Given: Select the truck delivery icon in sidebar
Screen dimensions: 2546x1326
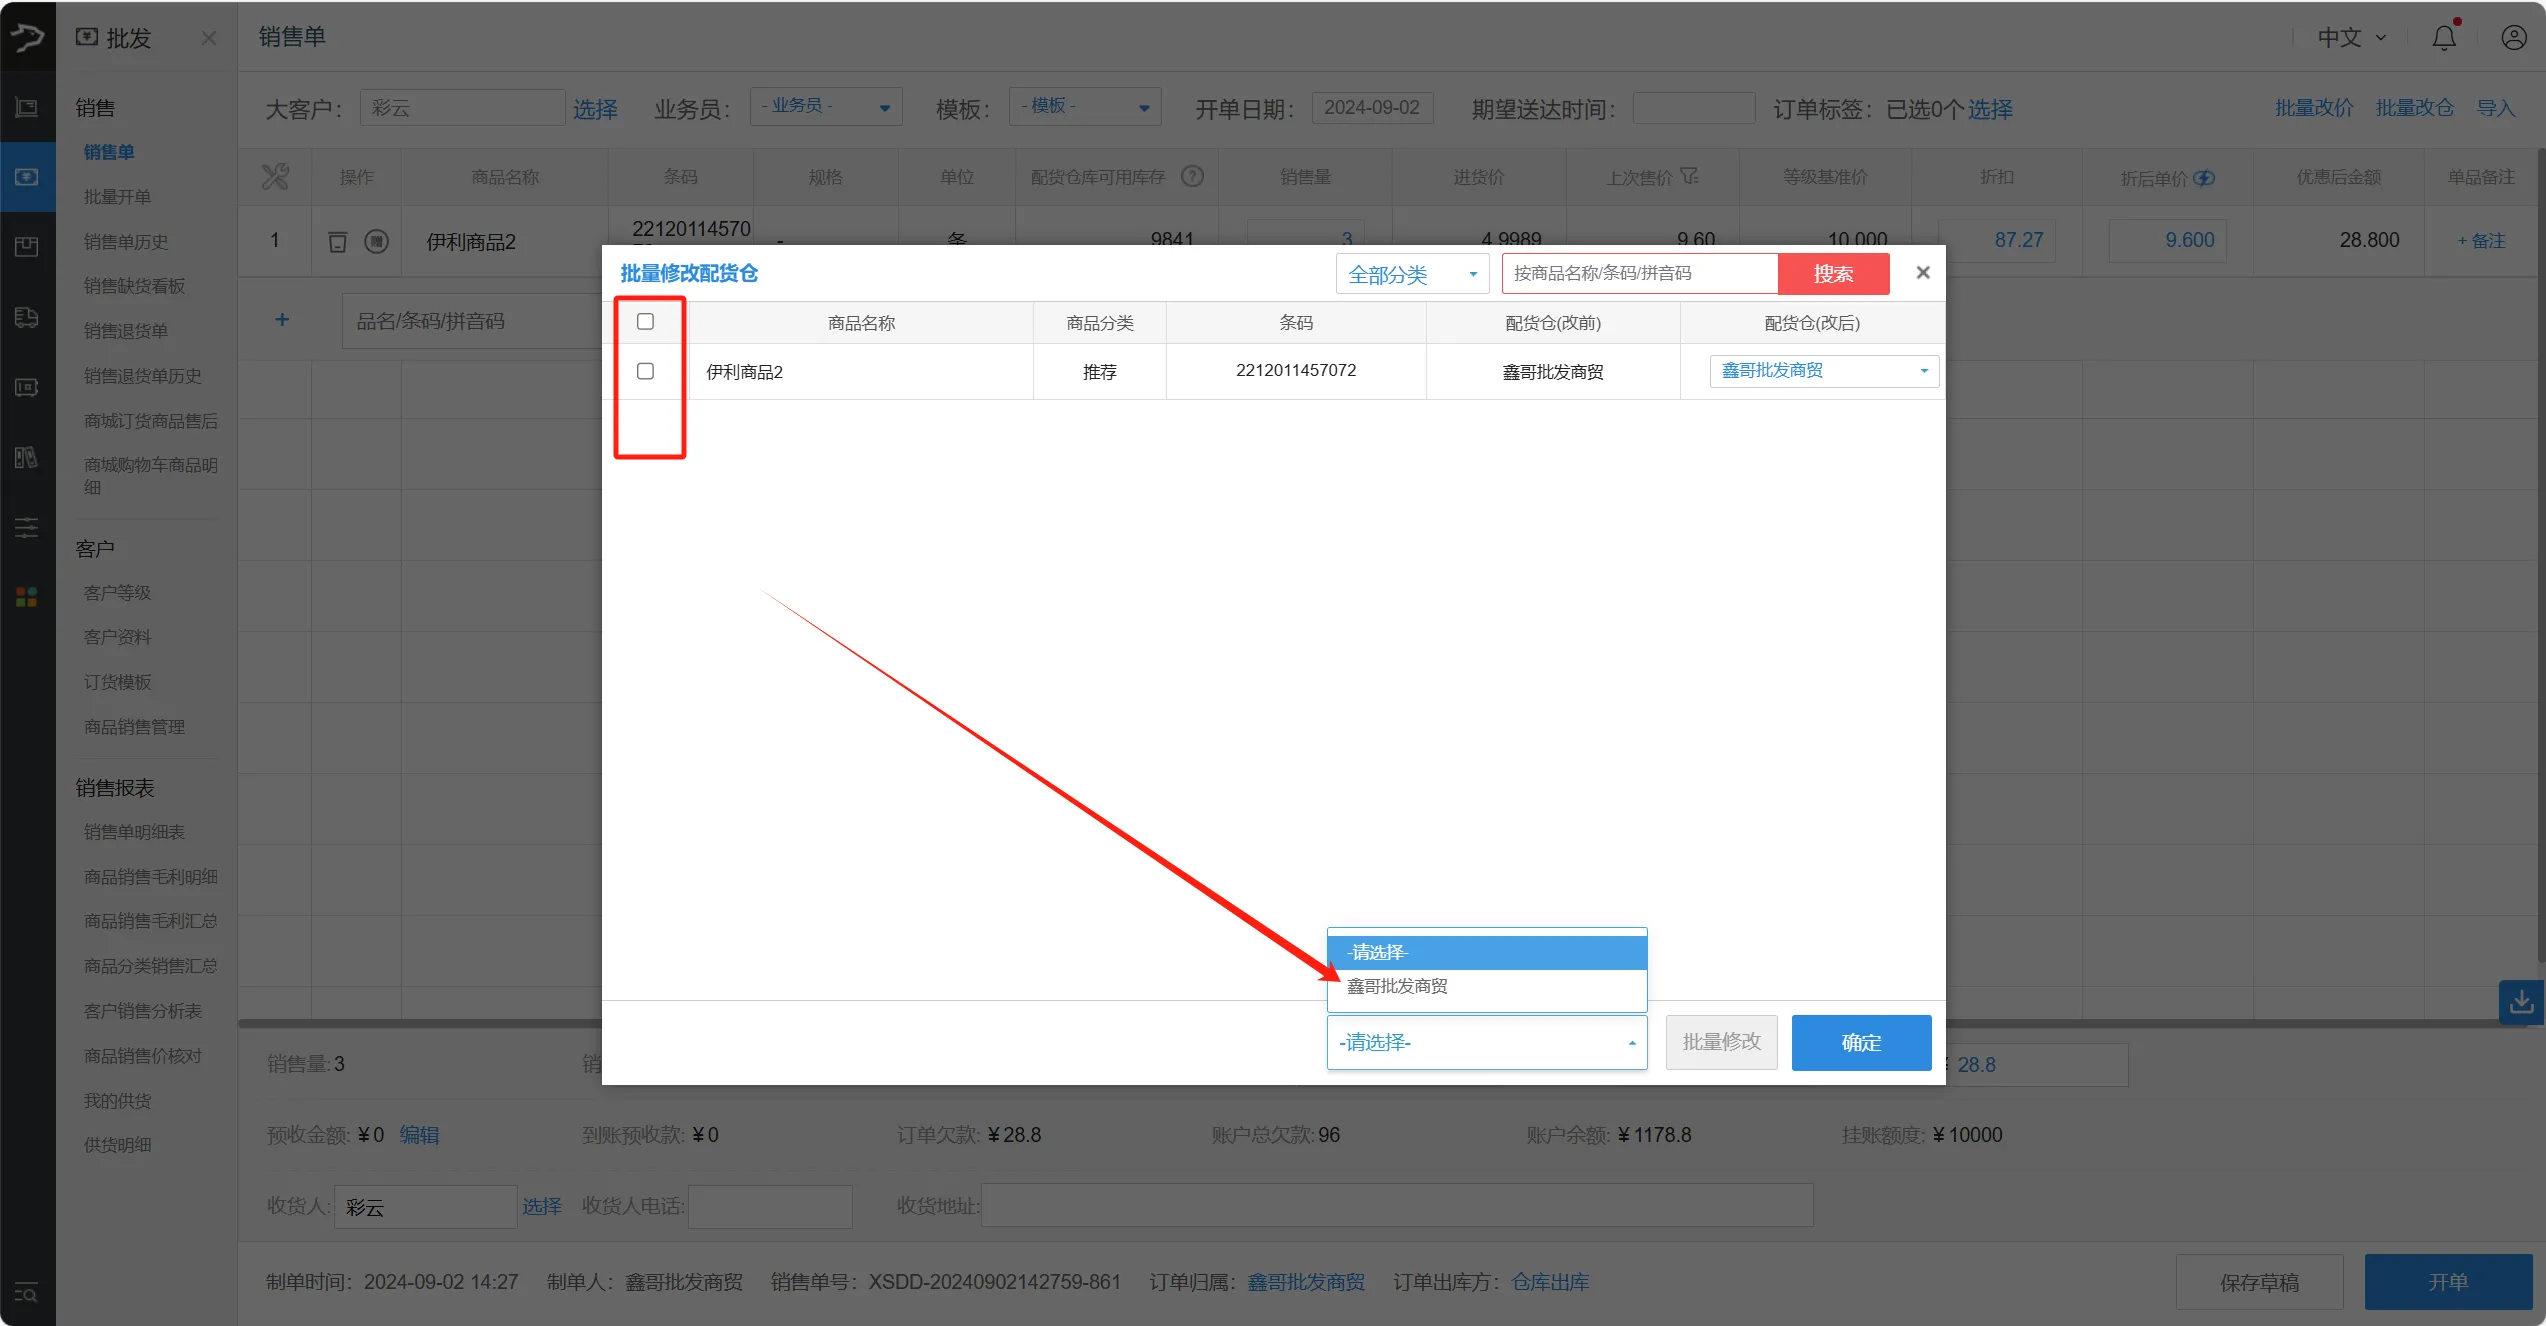Looking at the screenshot, I should coord(27,317).
